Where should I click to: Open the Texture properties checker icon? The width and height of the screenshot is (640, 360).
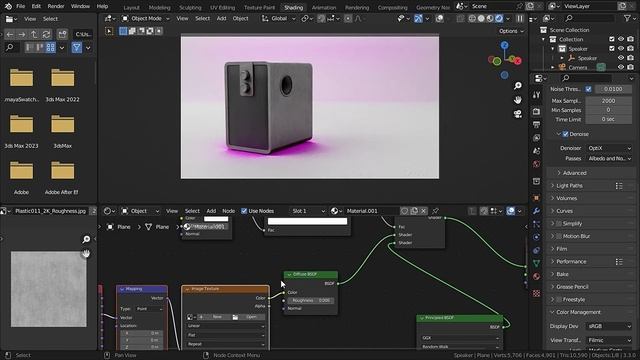click(x=536, y=293)
